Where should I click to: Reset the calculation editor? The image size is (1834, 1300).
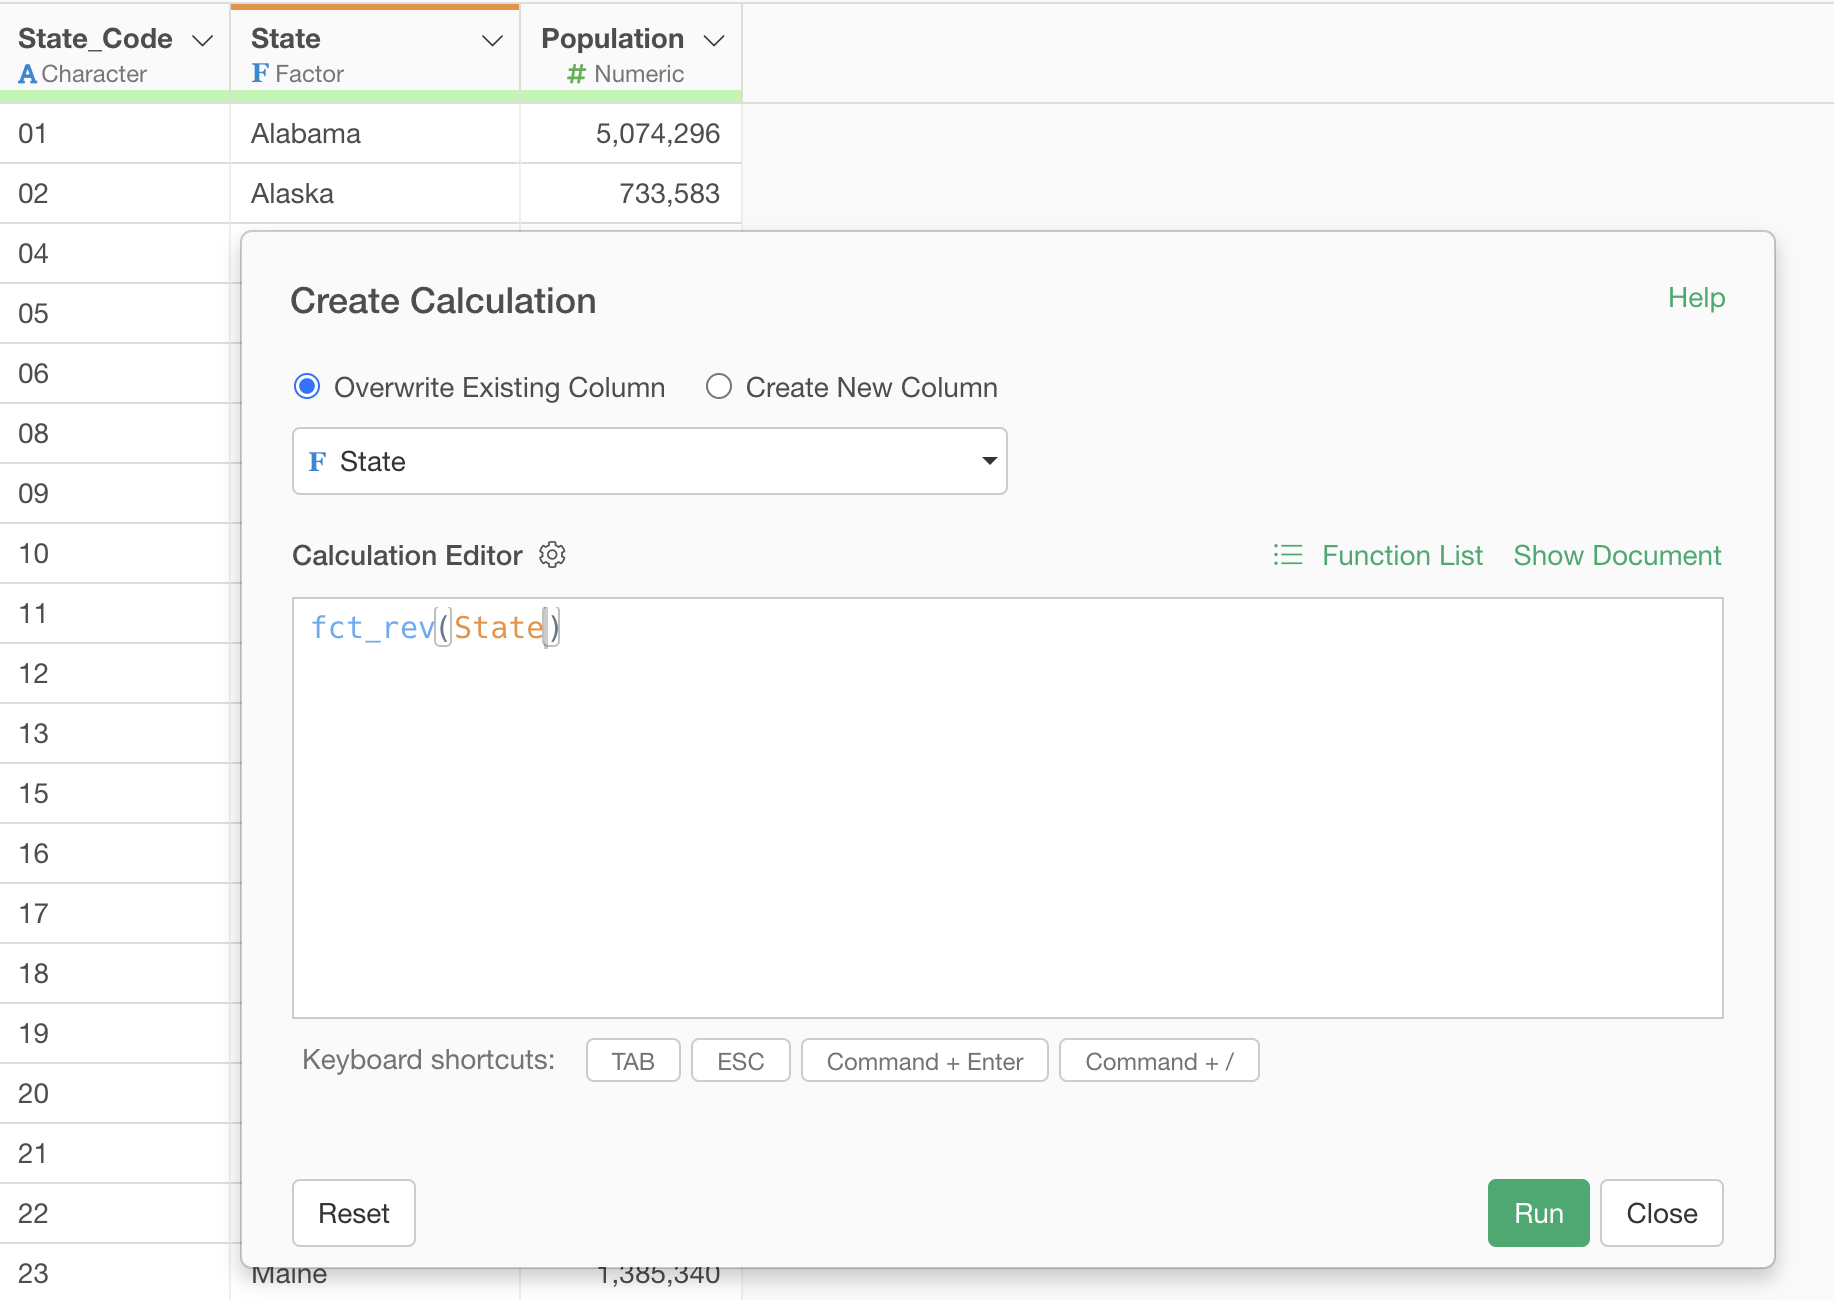(354, 1213)
